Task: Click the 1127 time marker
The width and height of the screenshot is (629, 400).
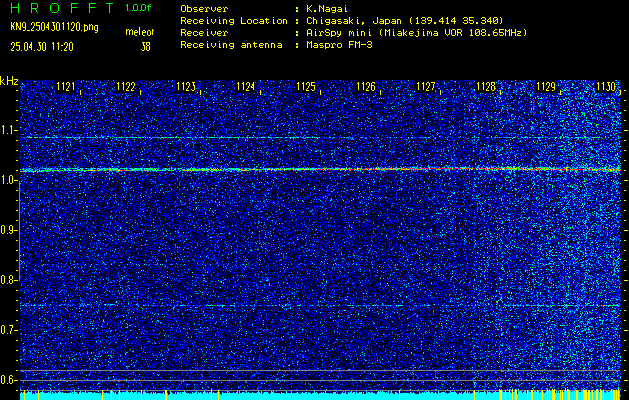Action: pyautogui.click(x=426, y=87)
